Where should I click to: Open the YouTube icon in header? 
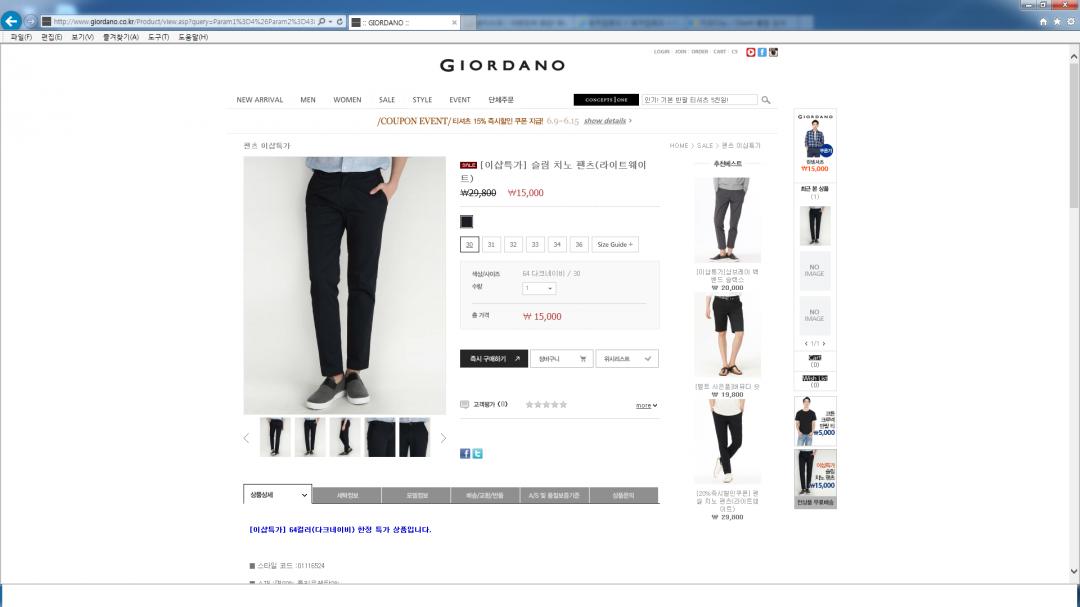751,52
